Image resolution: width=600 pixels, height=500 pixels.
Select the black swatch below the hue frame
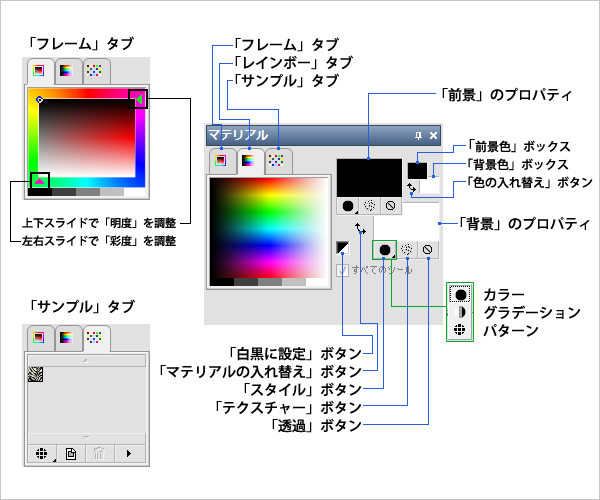[x=40, y=192]
